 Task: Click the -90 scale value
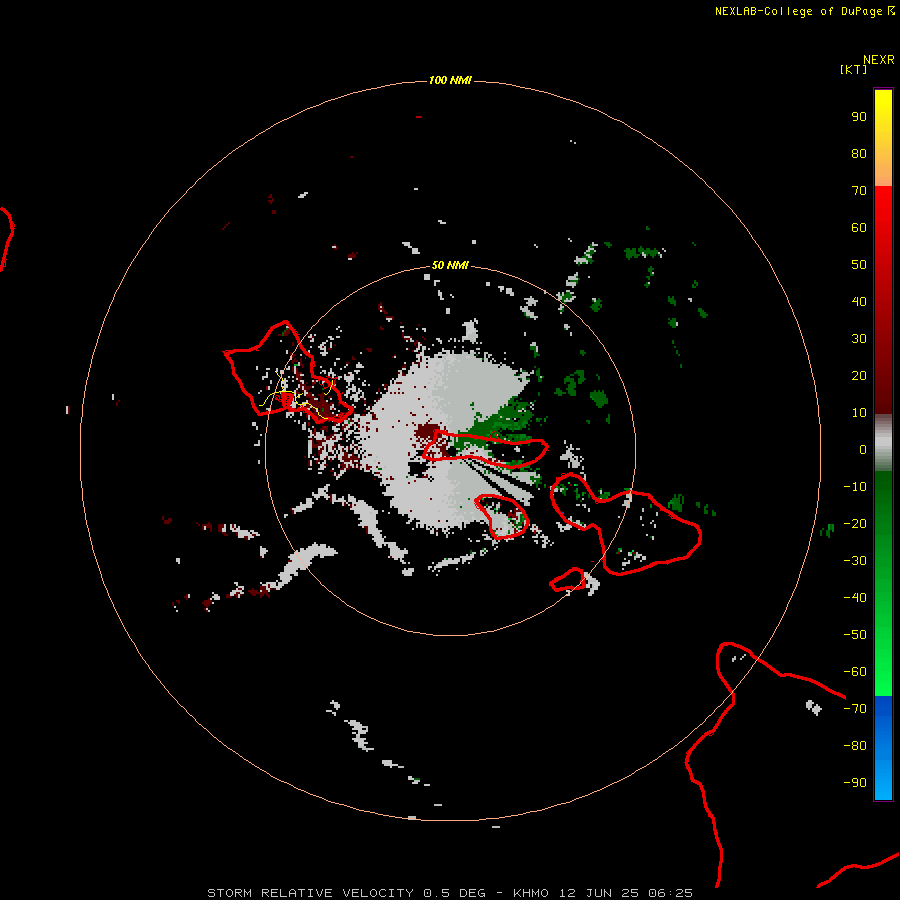click(x=855, y=783)
